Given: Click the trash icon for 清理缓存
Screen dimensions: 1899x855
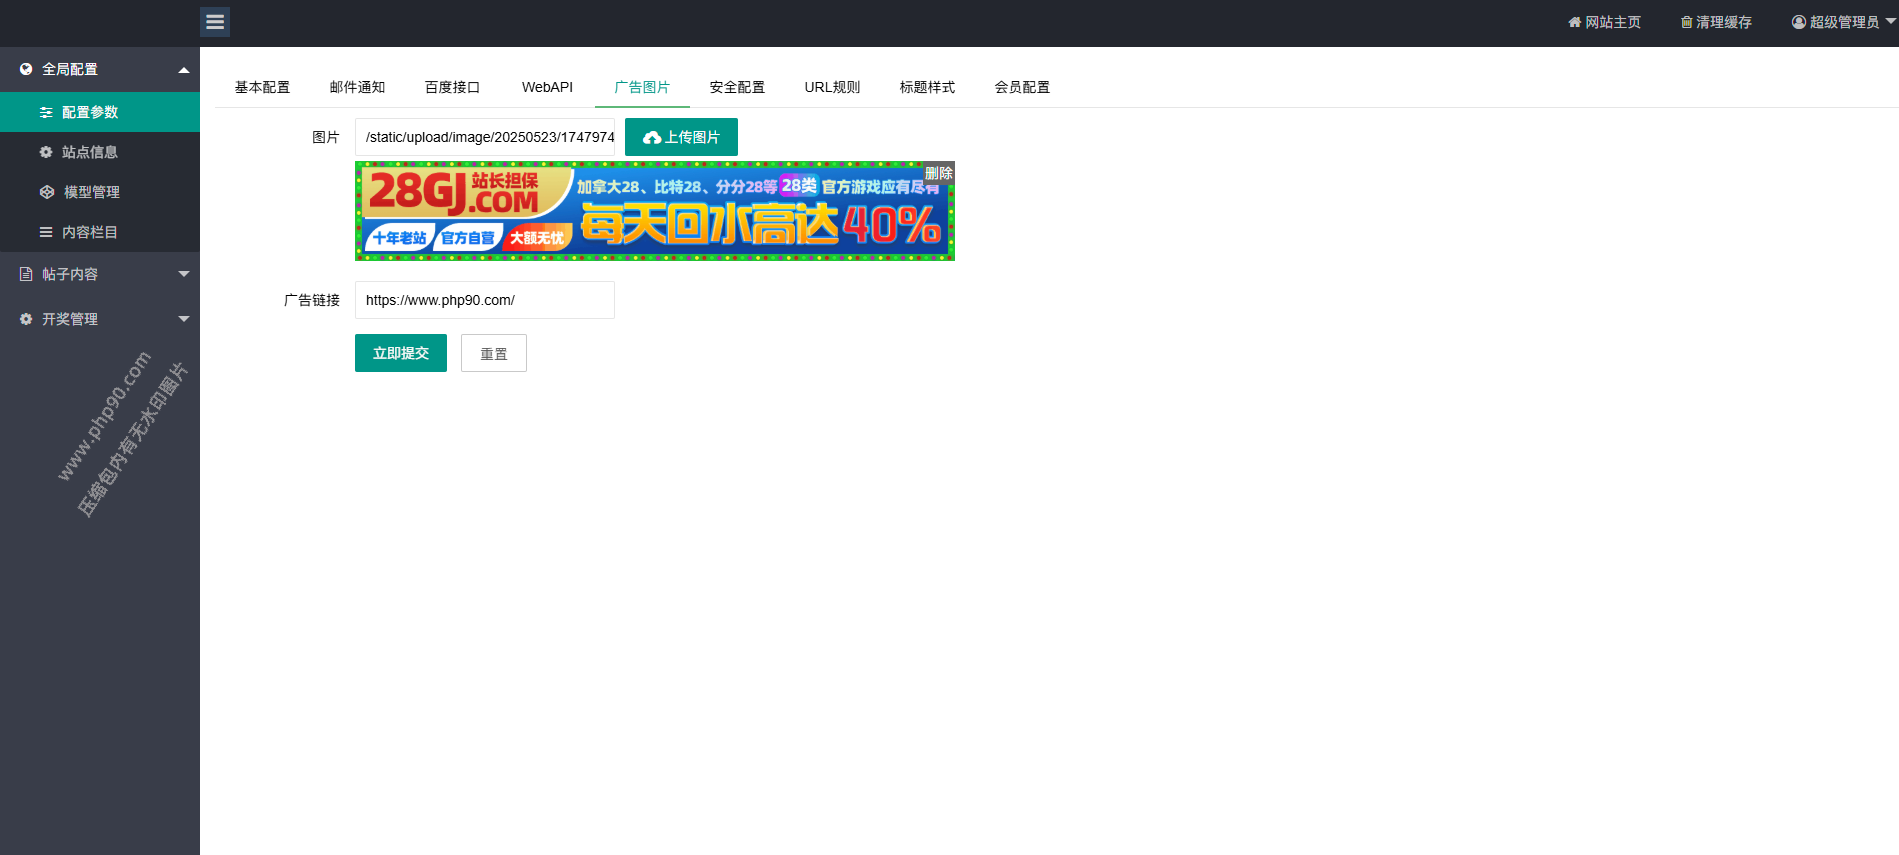Looking at the screenshot, I should [x=1686, y=22].
